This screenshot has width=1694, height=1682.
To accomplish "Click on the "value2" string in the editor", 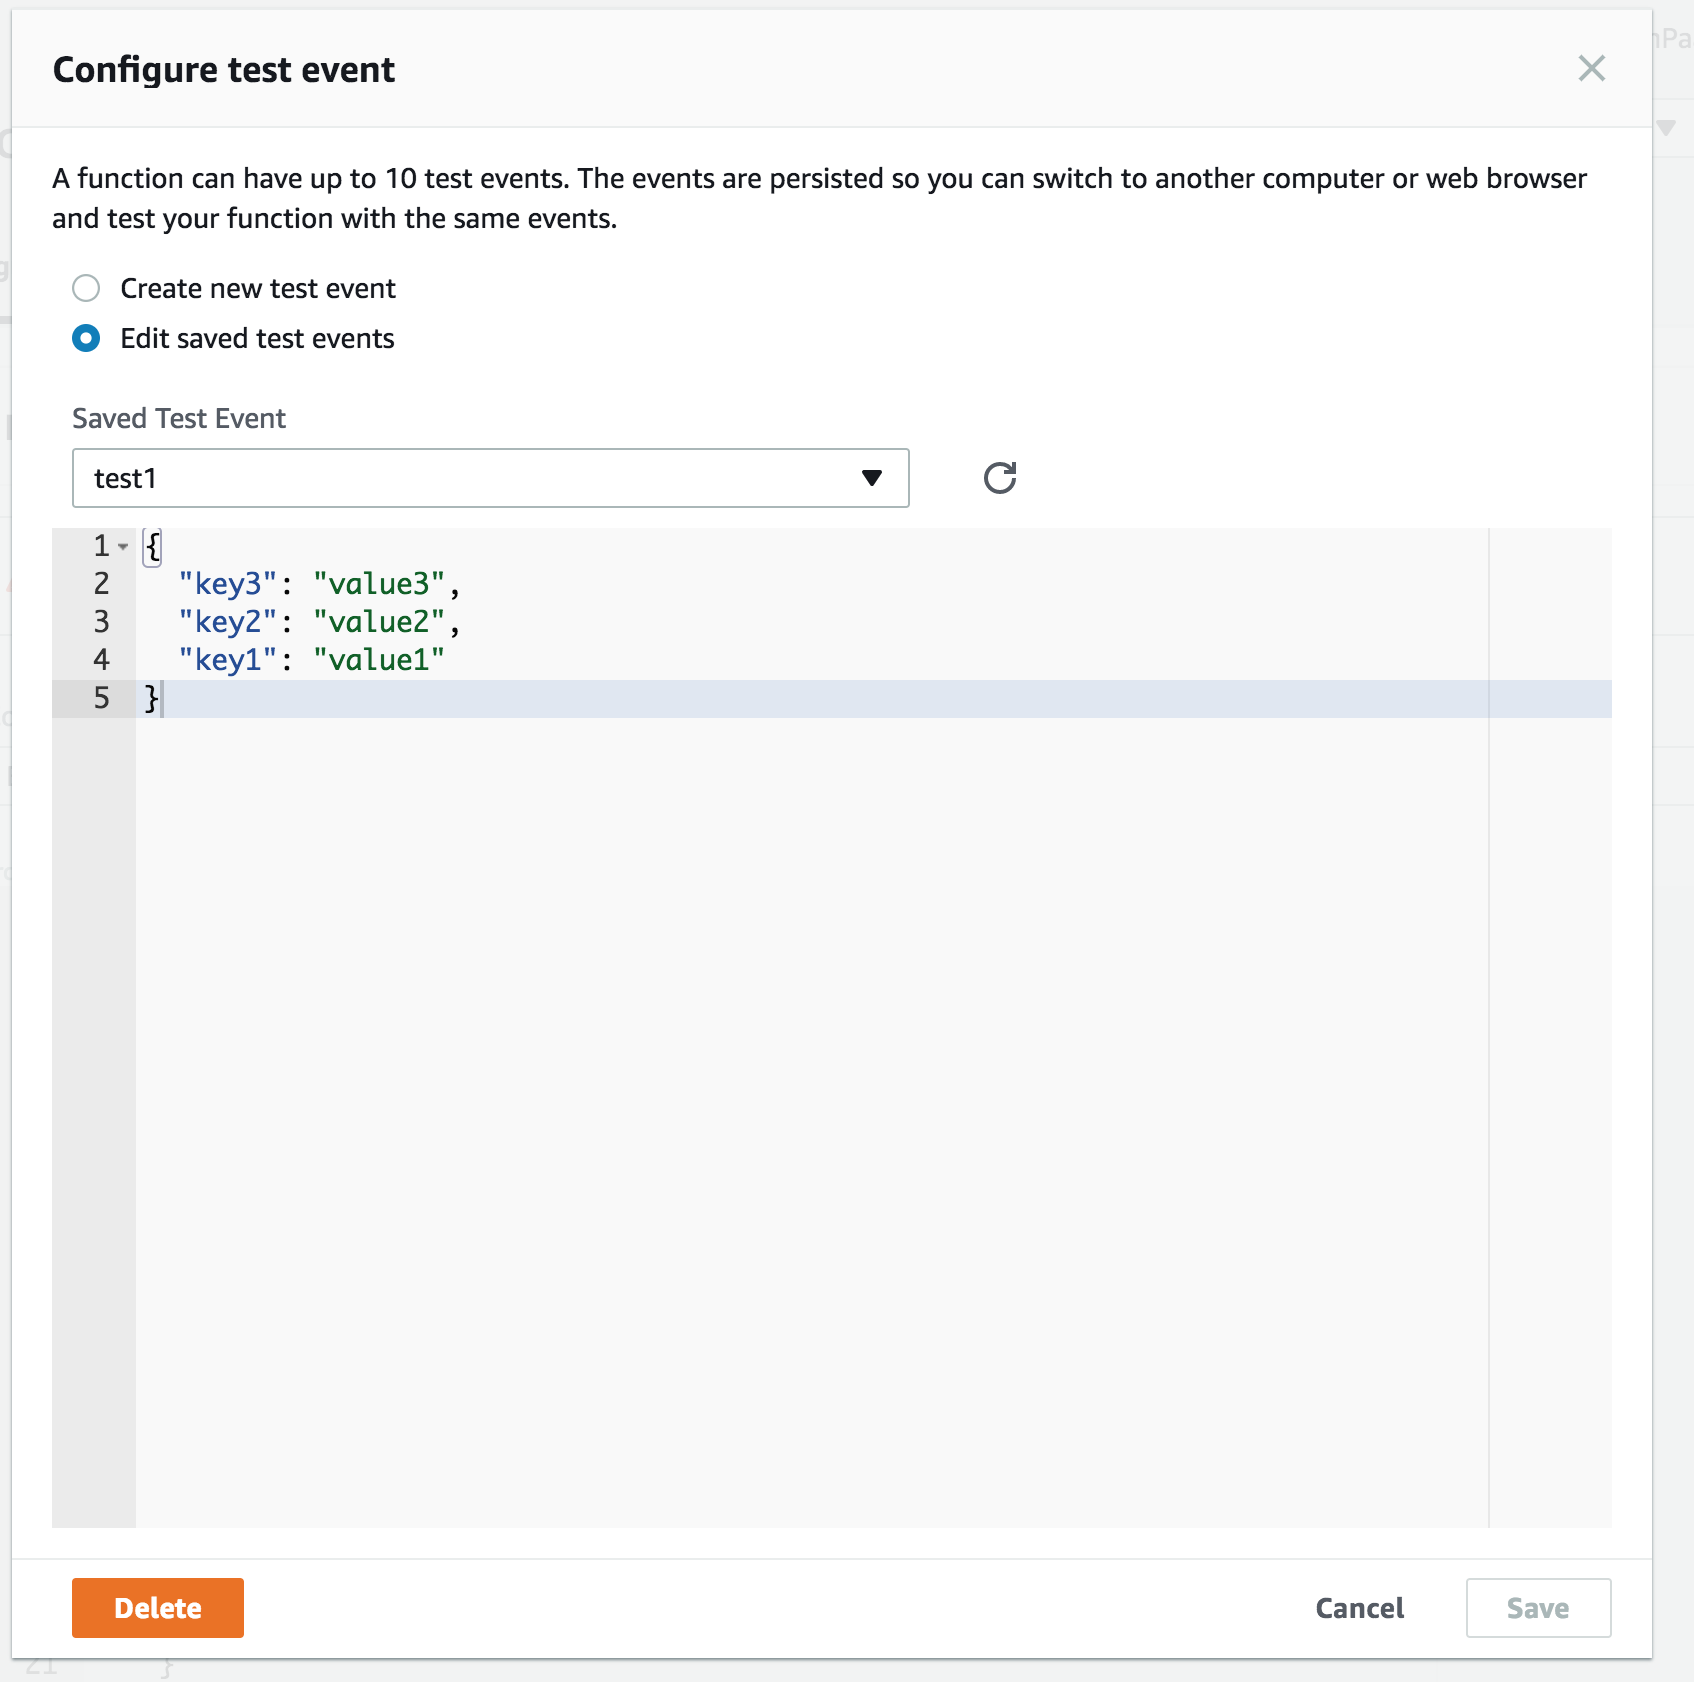I will (x=378, y=622).
